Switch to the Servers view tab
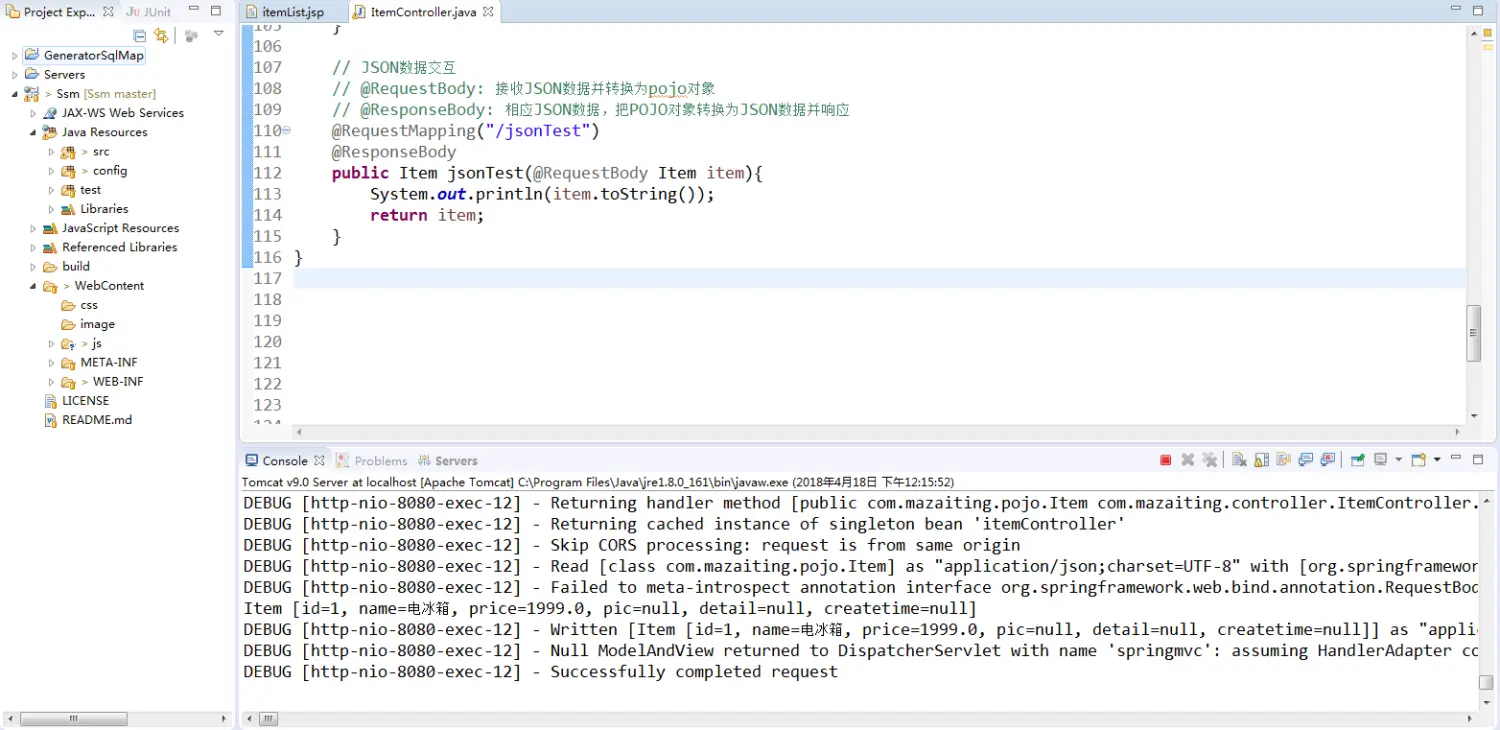Image resolution: width=1500 pixels, height=730 pixels. [x=448, y=461]
